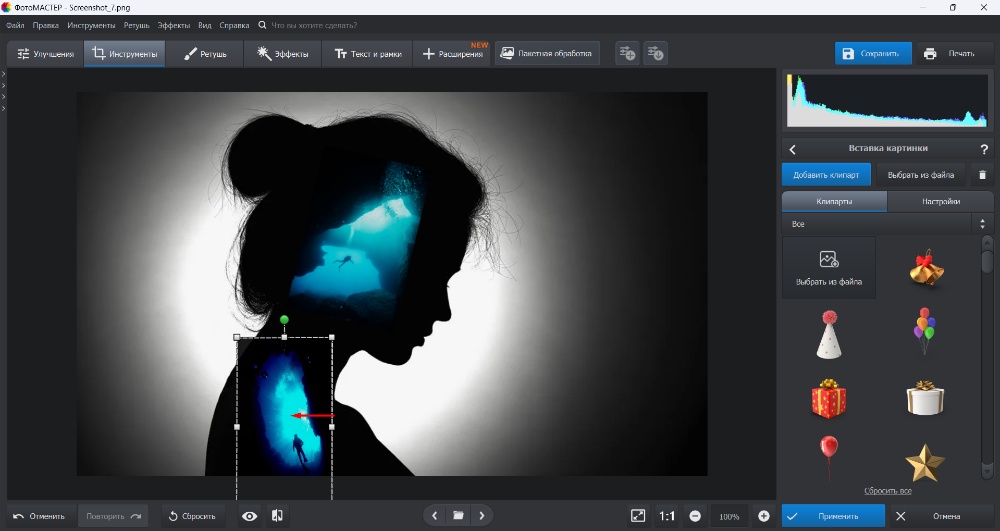Viewport: 1000px width, 531px height.
Task: Toggle the before/after comparison view
Action: [277, 516]
